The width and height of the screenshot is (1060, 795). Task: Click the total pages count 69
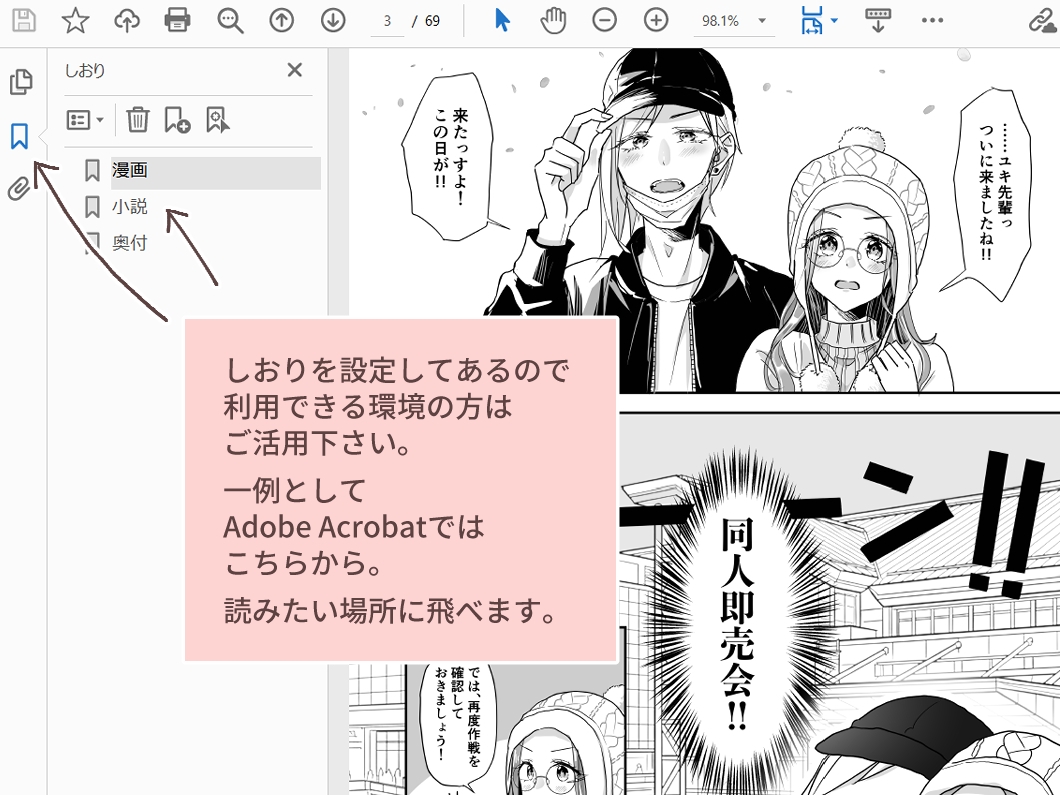click(433, 21)
